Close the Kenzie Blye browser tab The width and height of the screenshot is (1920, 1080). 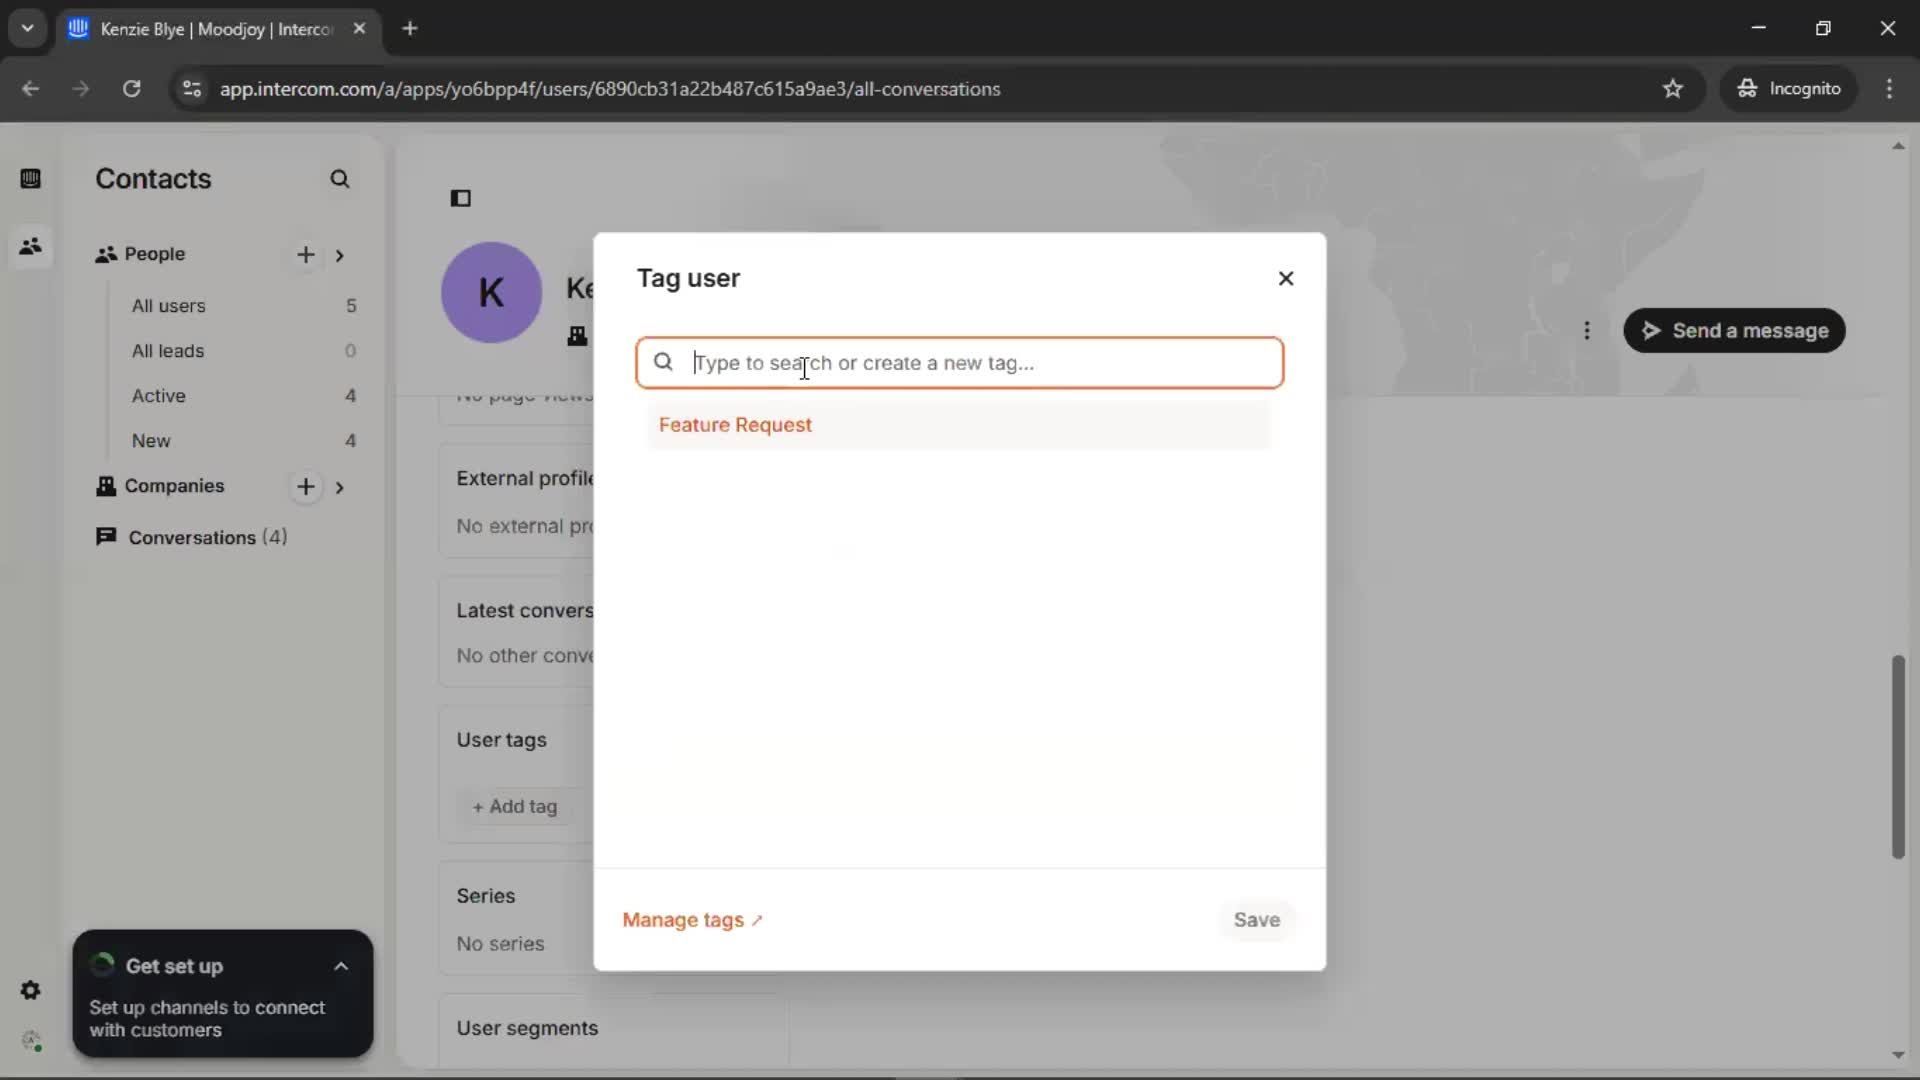click(x=359, y=29)
